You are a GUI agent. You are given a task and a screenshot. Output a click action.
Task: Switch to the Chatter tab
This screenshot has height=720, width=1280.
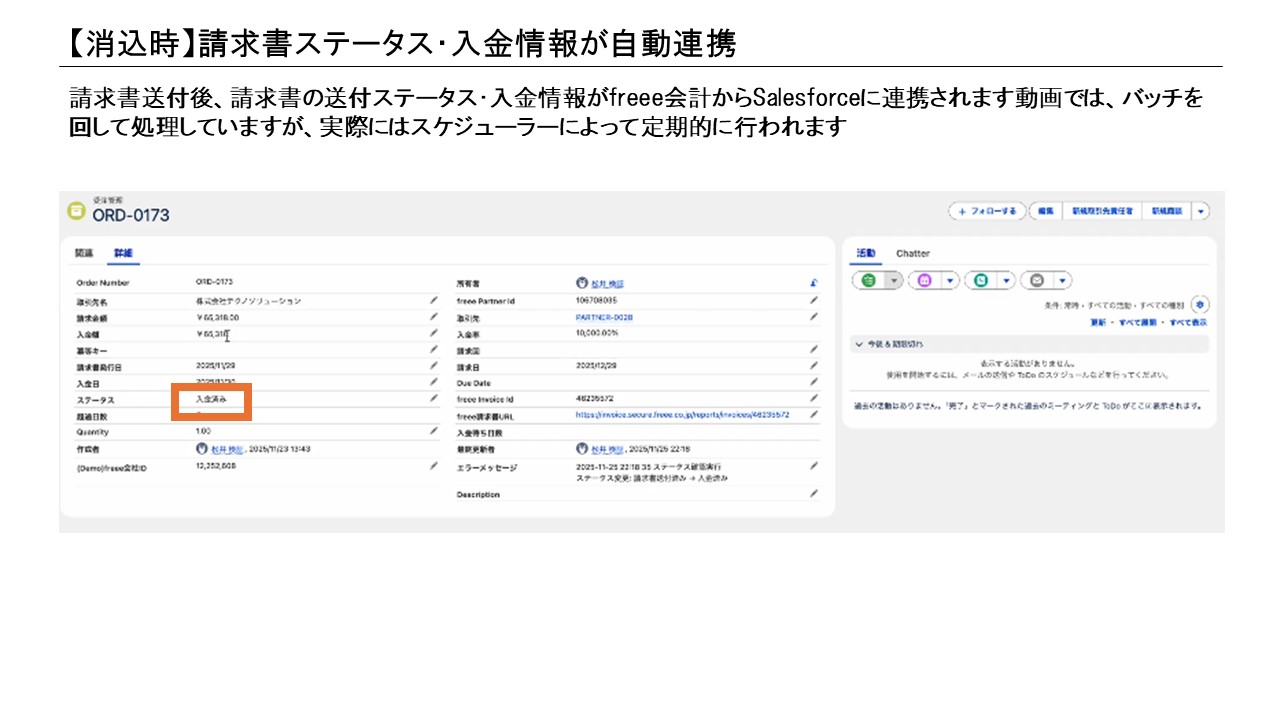(x=913, y=253)
